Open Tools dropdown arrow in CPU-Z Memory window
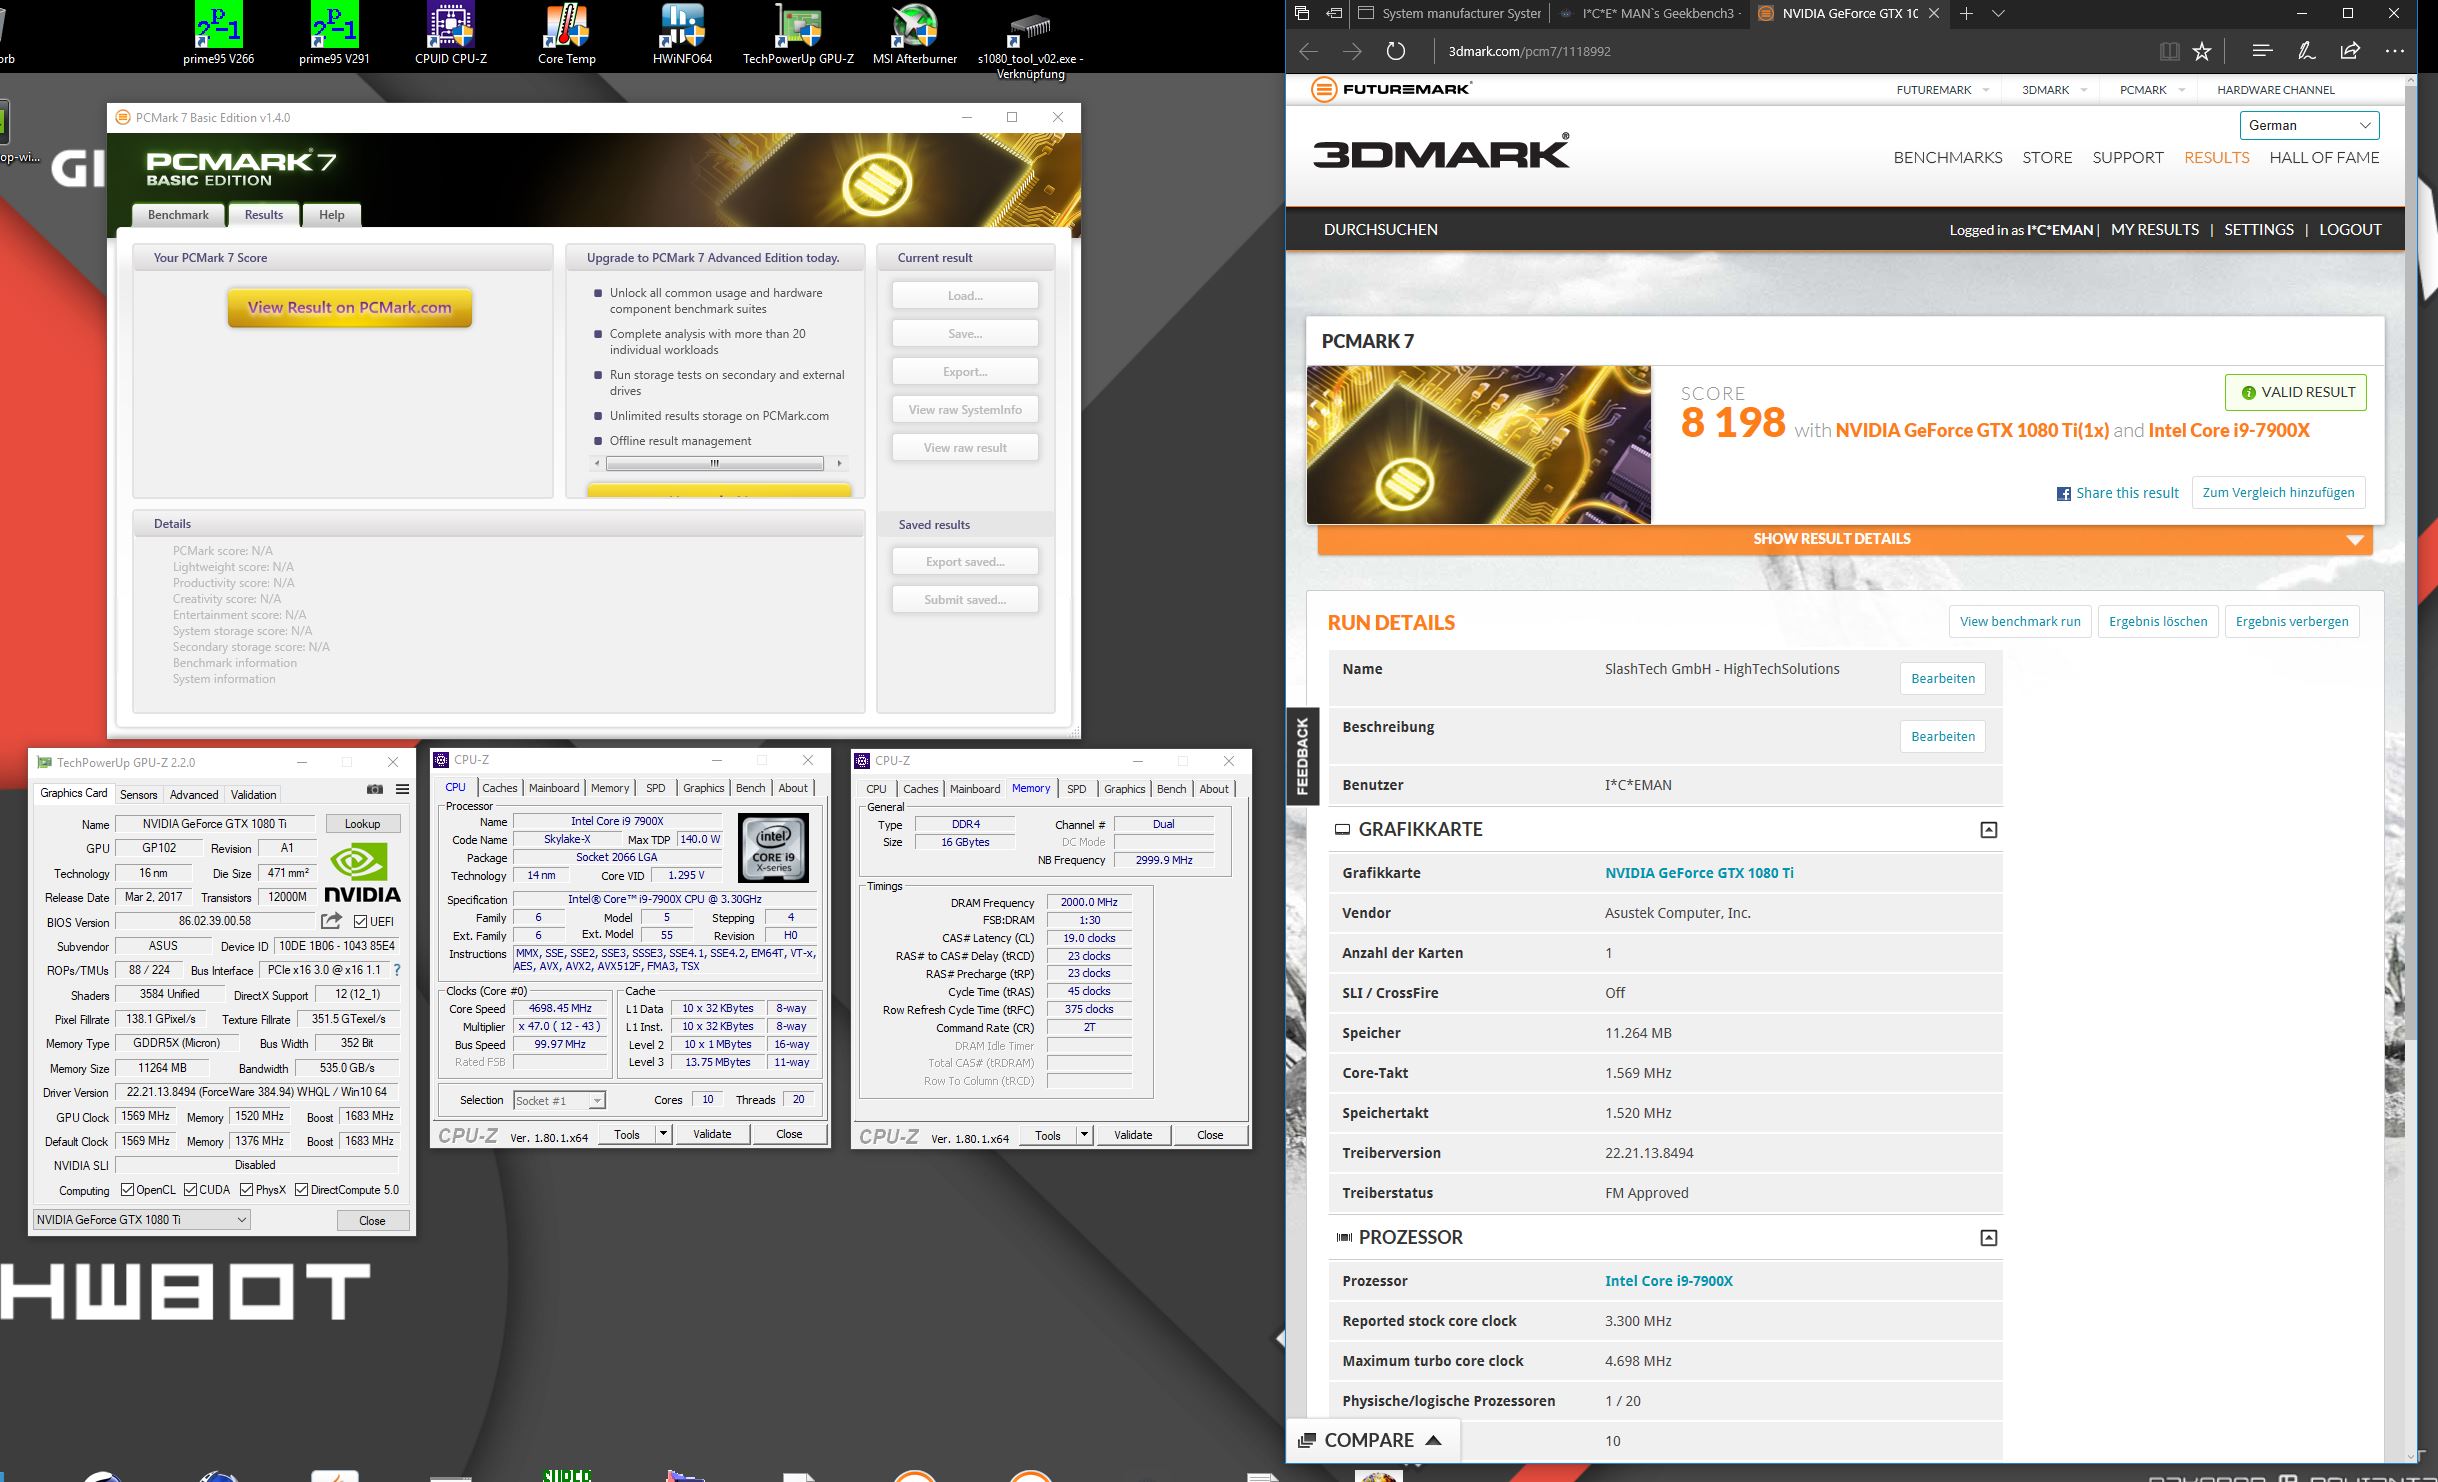This screenshot has height=1482, width=2438. tap(1084, 1135)
